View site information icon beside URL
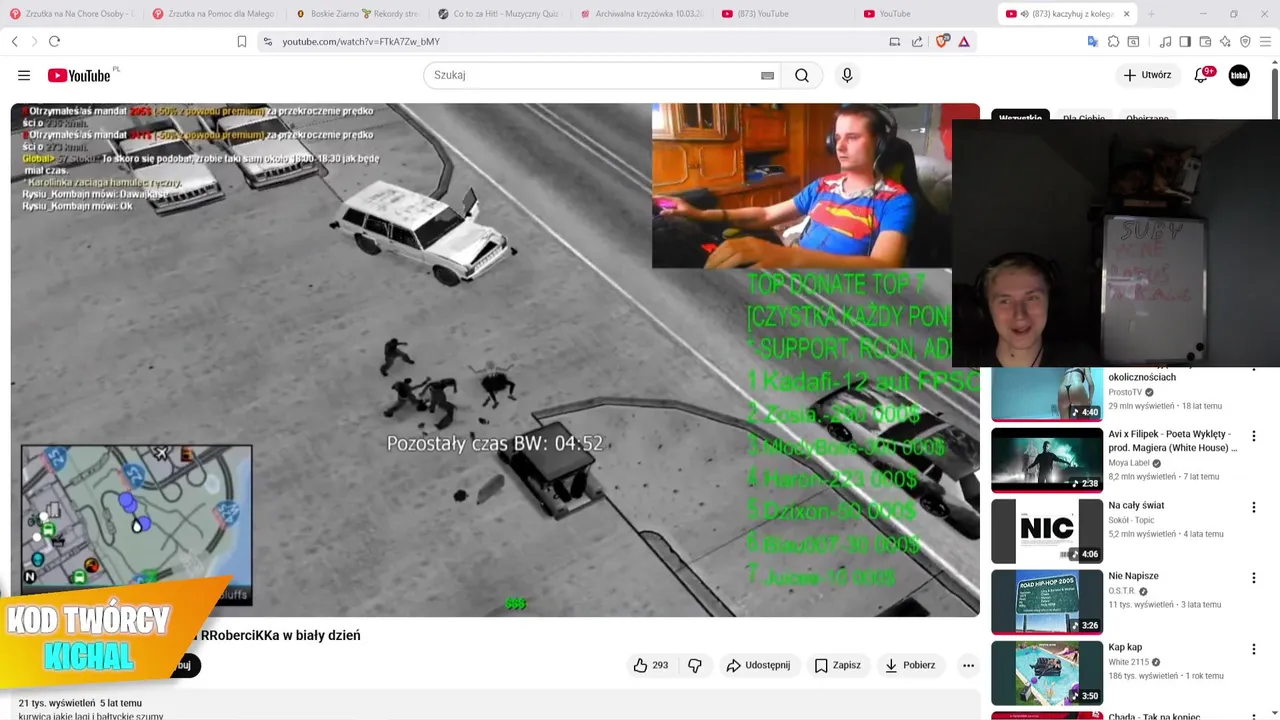The height and width of the screenshot is (720, 1280). coord(267,41)
